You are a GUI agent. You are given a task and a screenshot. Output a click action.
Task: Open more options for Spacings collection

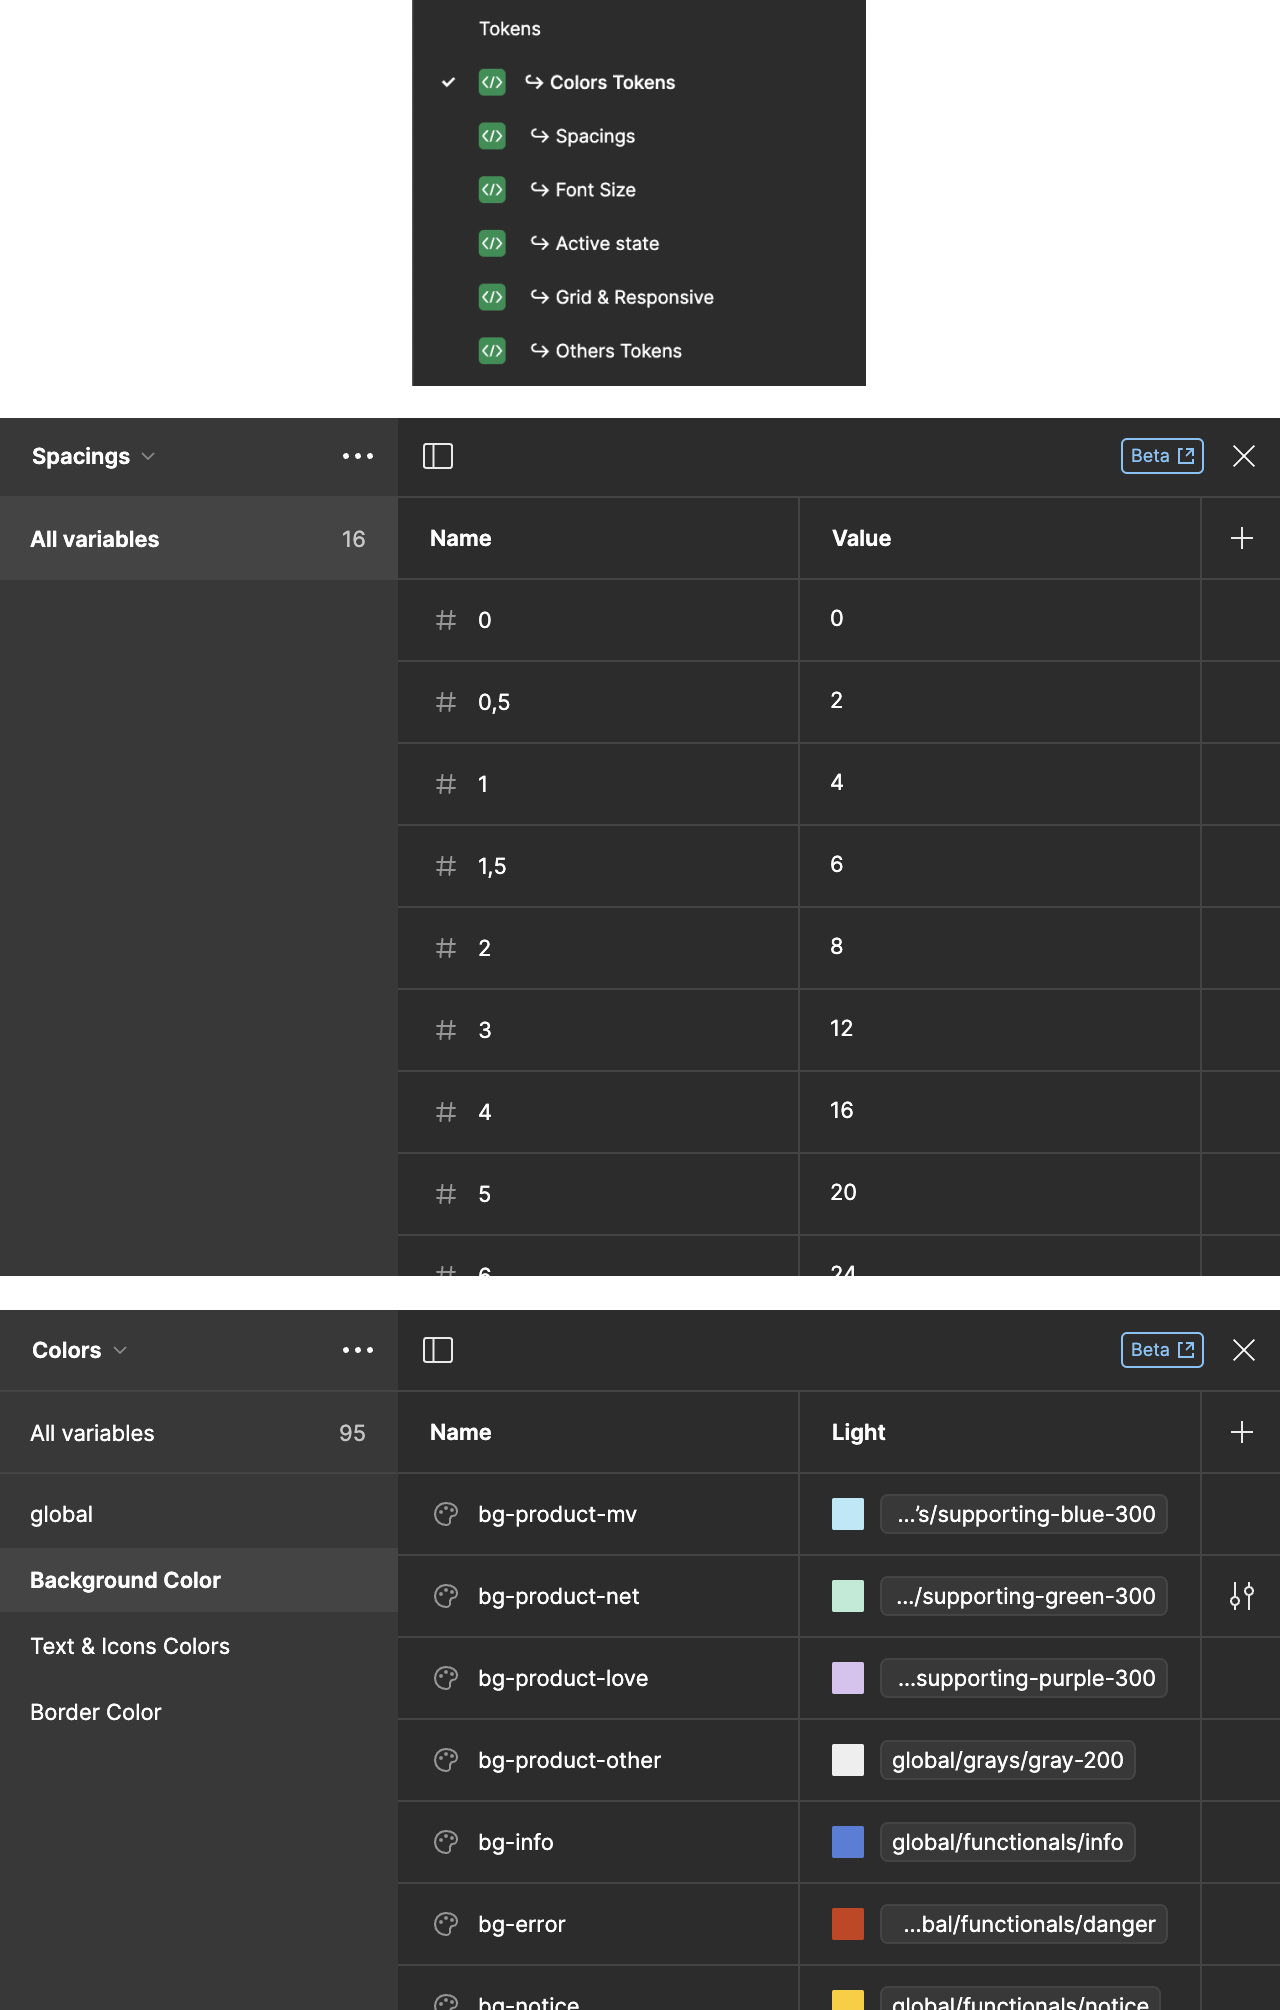[357, 456]
